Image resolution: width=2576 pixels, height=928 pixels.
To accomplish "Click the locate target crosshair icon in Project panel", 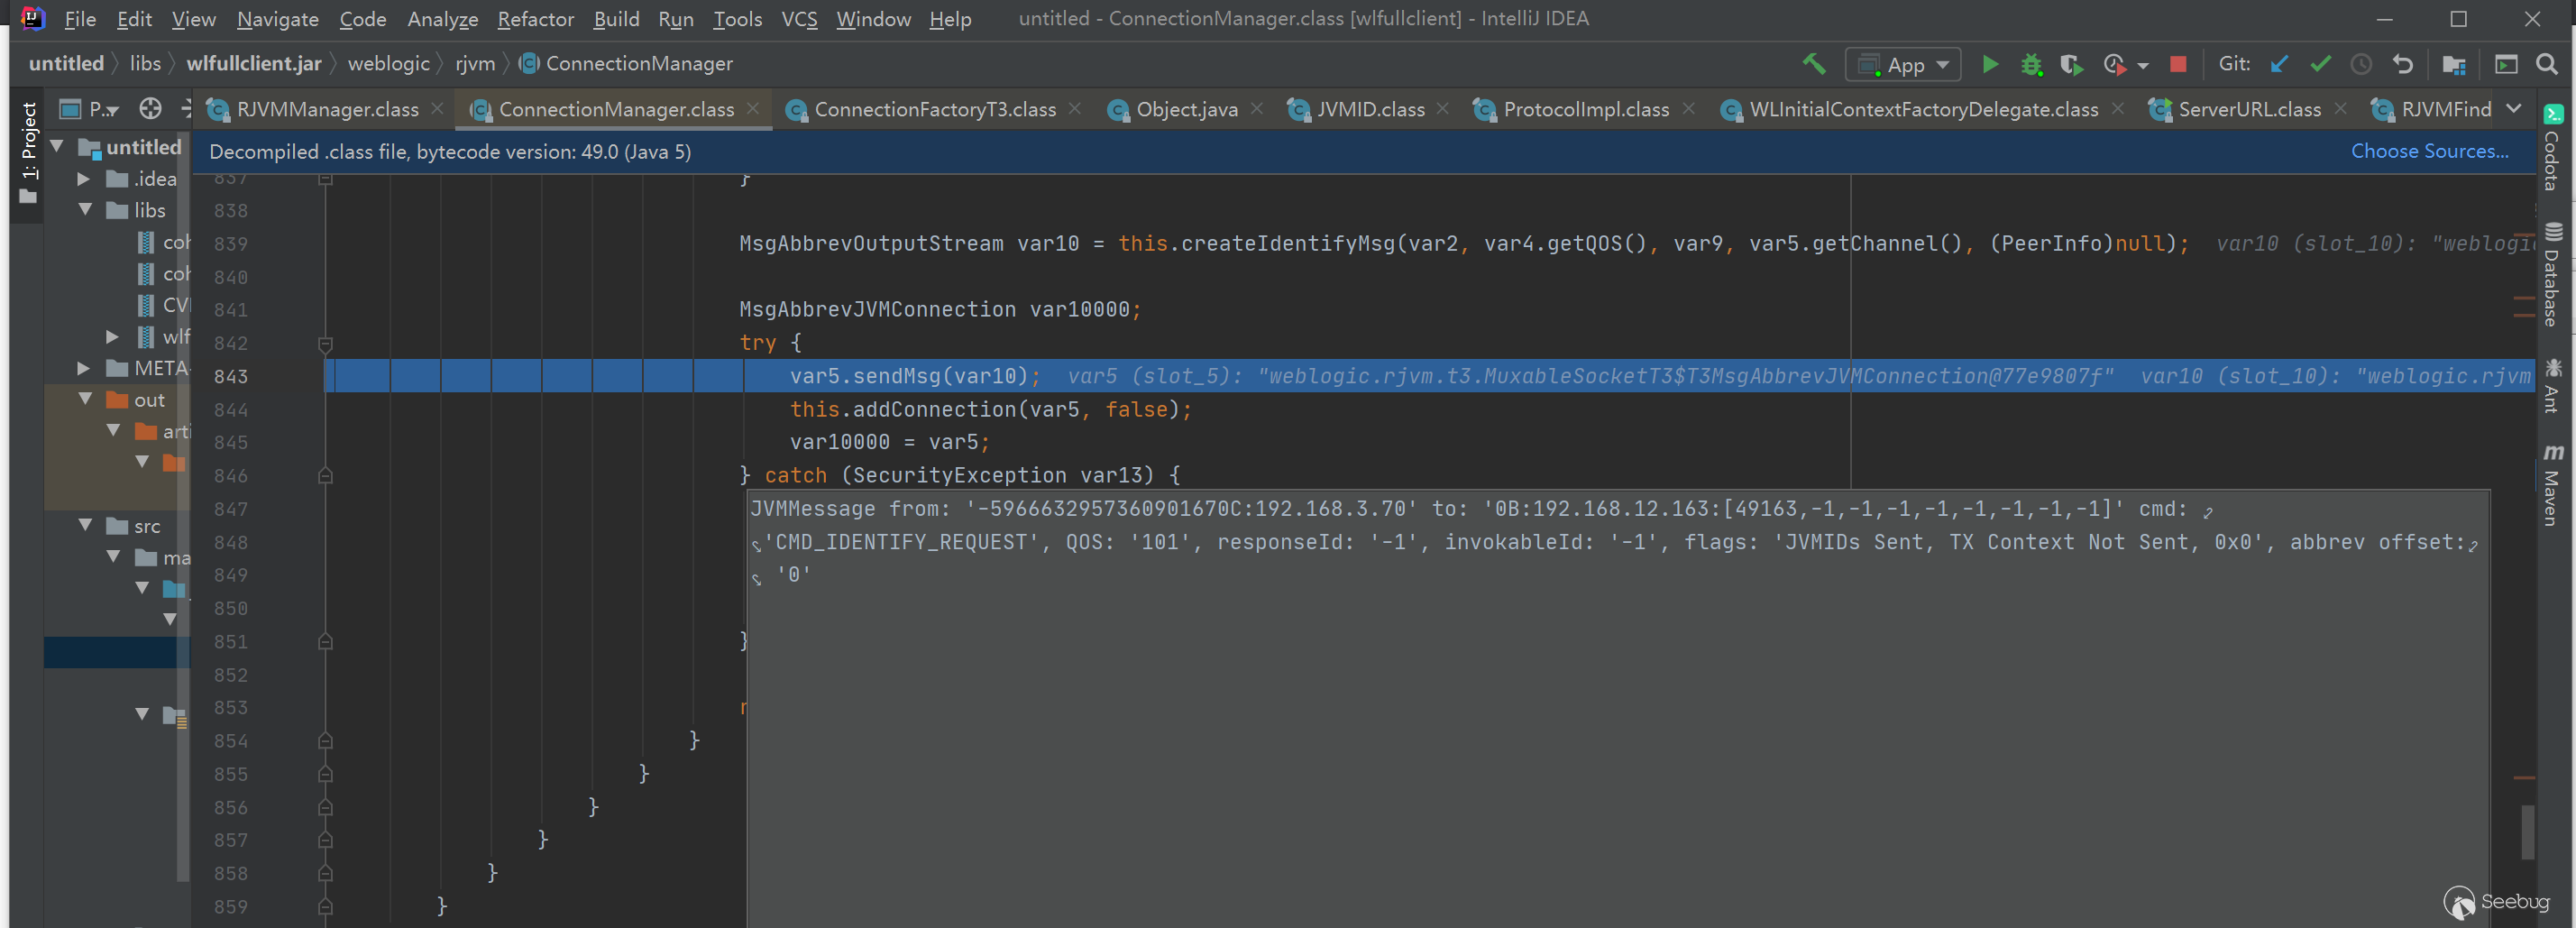I will (150, 108).
